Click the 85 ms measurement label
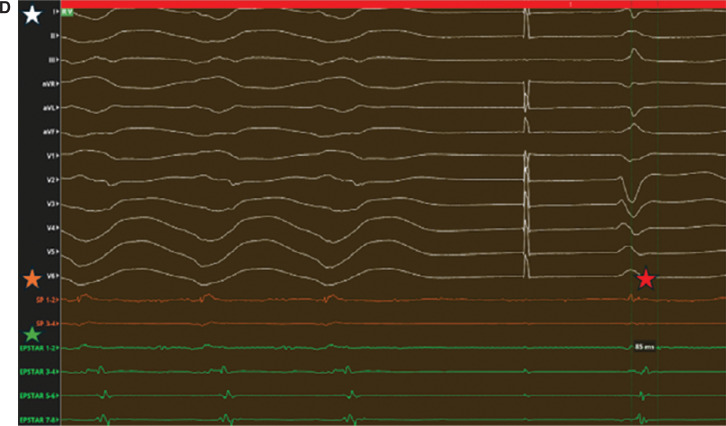This screenshot has height=426, width=726. click(x=645, y=347)
